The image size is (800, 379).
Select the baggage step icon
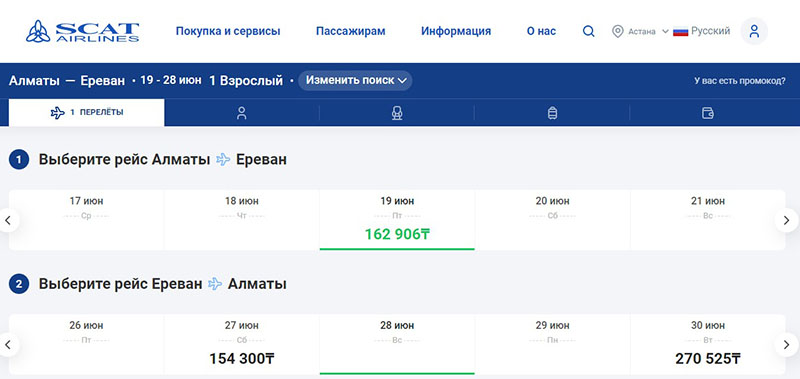pyautogui.click(x=552, y=113)
